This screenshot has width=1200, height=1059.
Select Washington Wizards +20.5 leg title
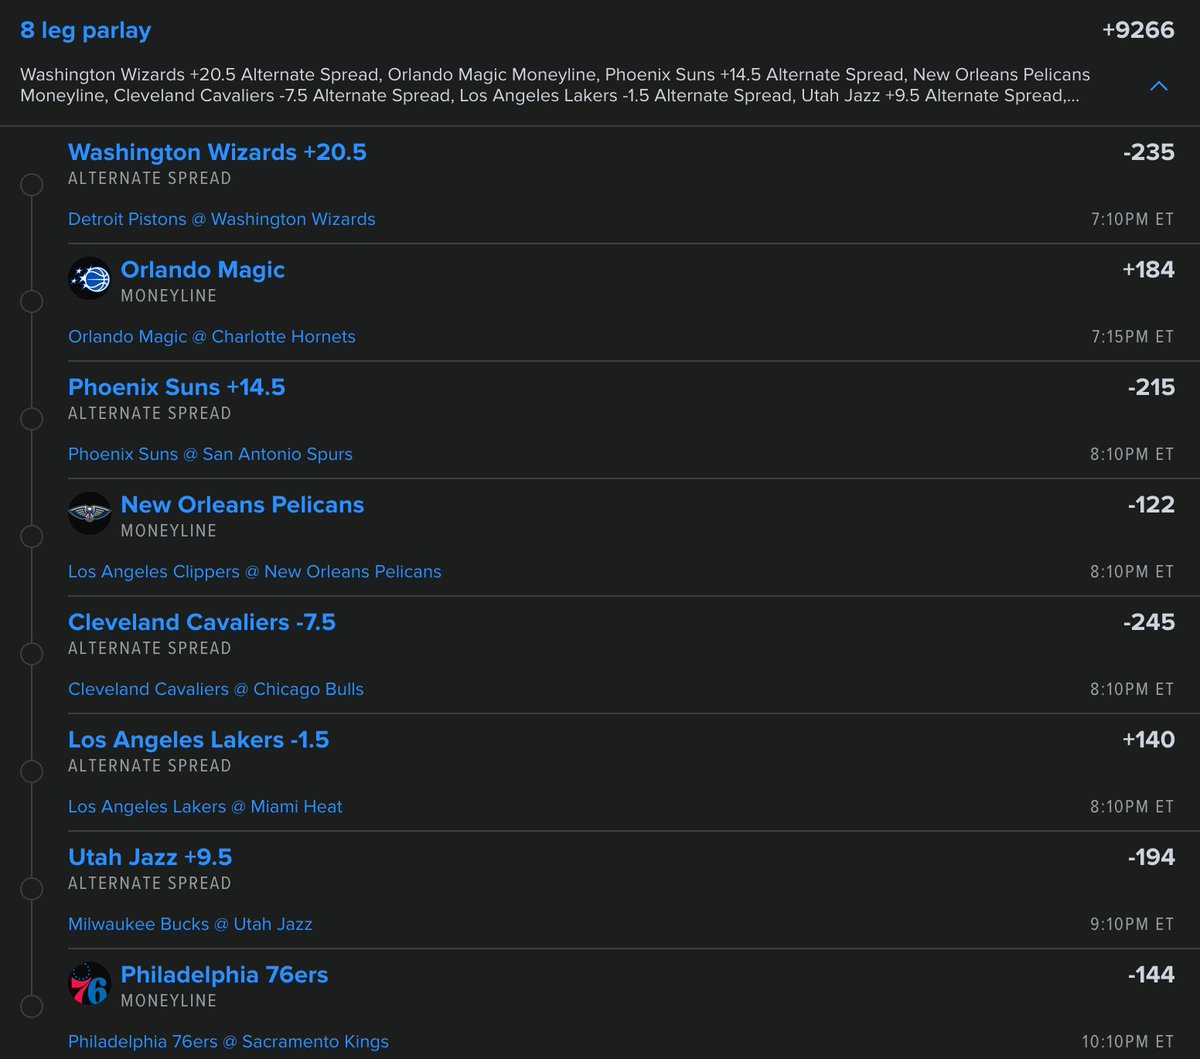click(x=217, y=152)
